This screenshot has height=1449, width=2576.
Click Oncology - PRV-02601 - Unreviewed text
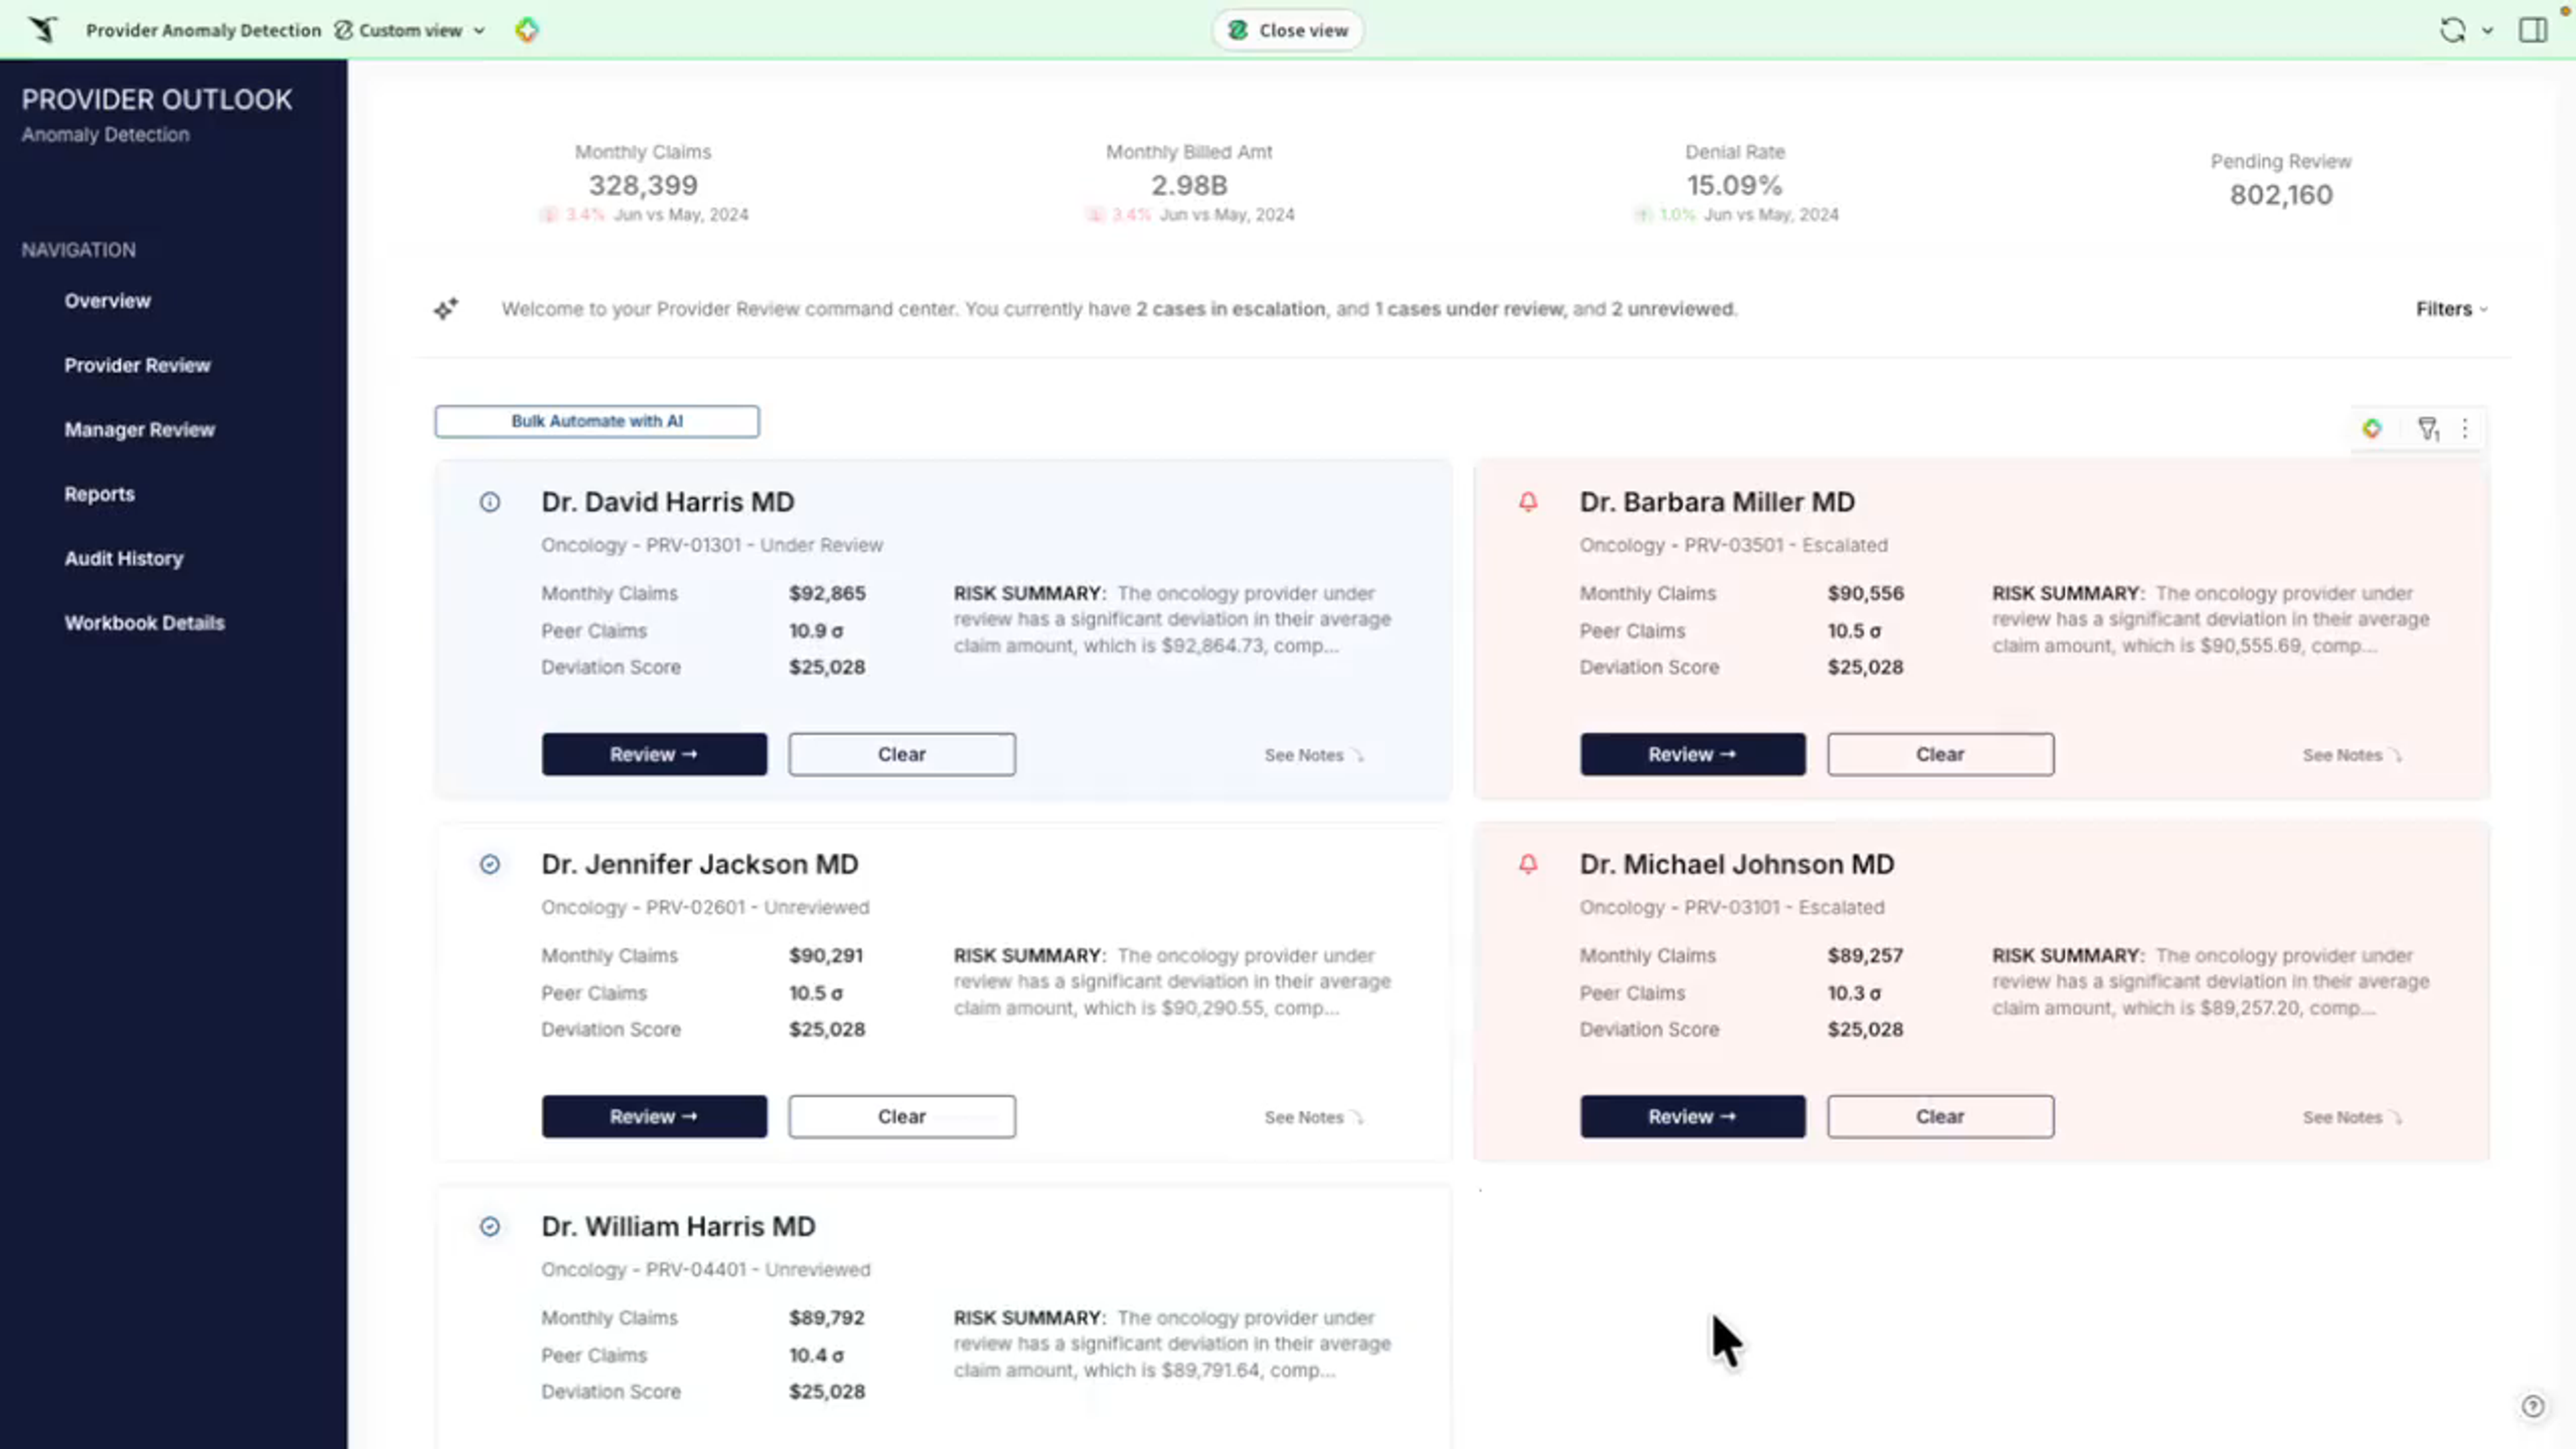click(705, 907)
